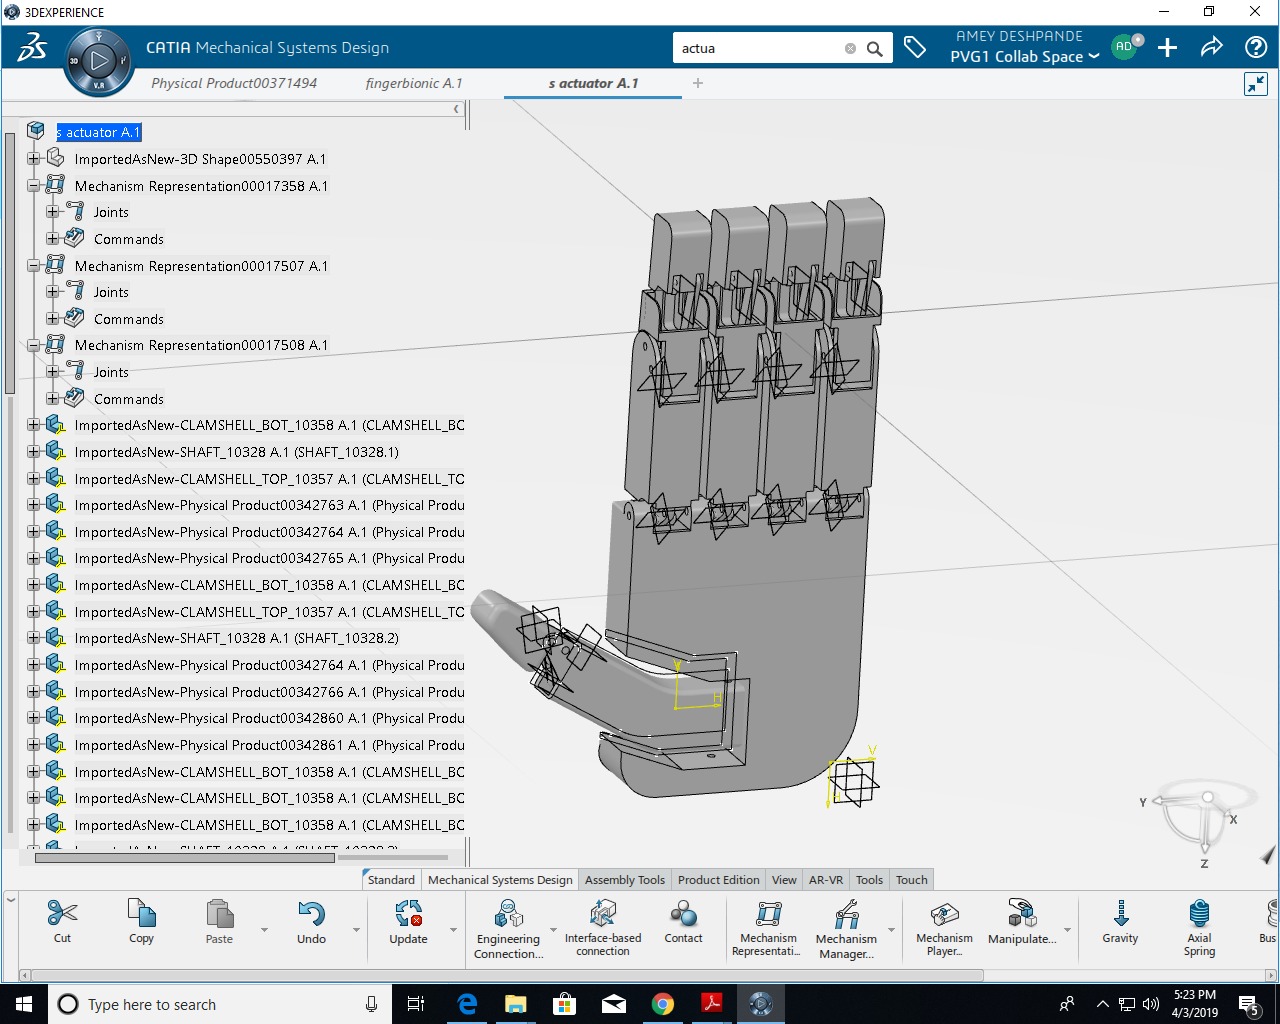Click the Cut scissors icon

[62, 913]
